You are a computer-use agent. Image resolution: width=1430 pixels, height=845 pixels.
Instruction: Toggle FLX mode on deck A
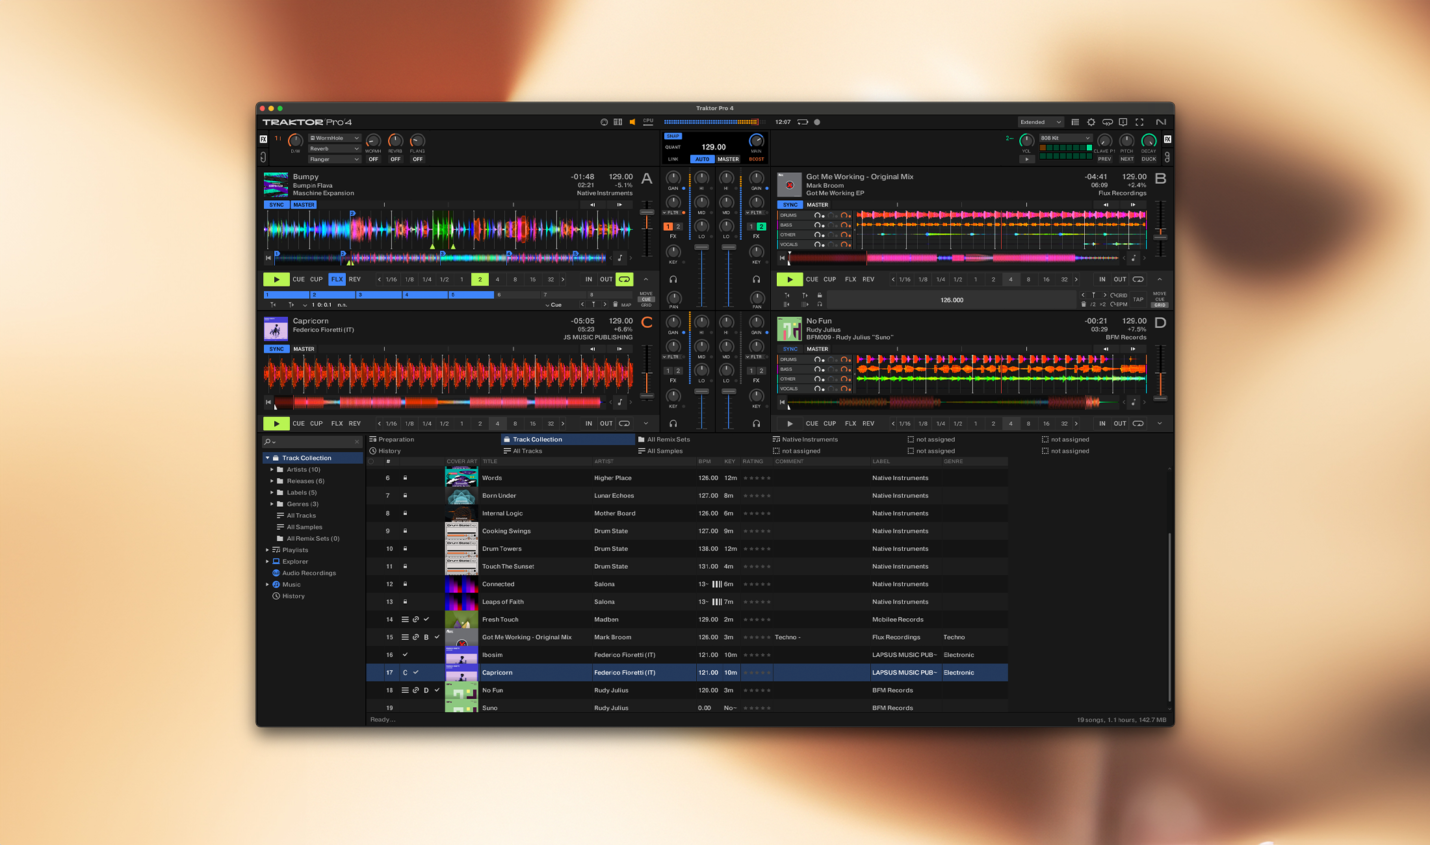coord(339,279)
